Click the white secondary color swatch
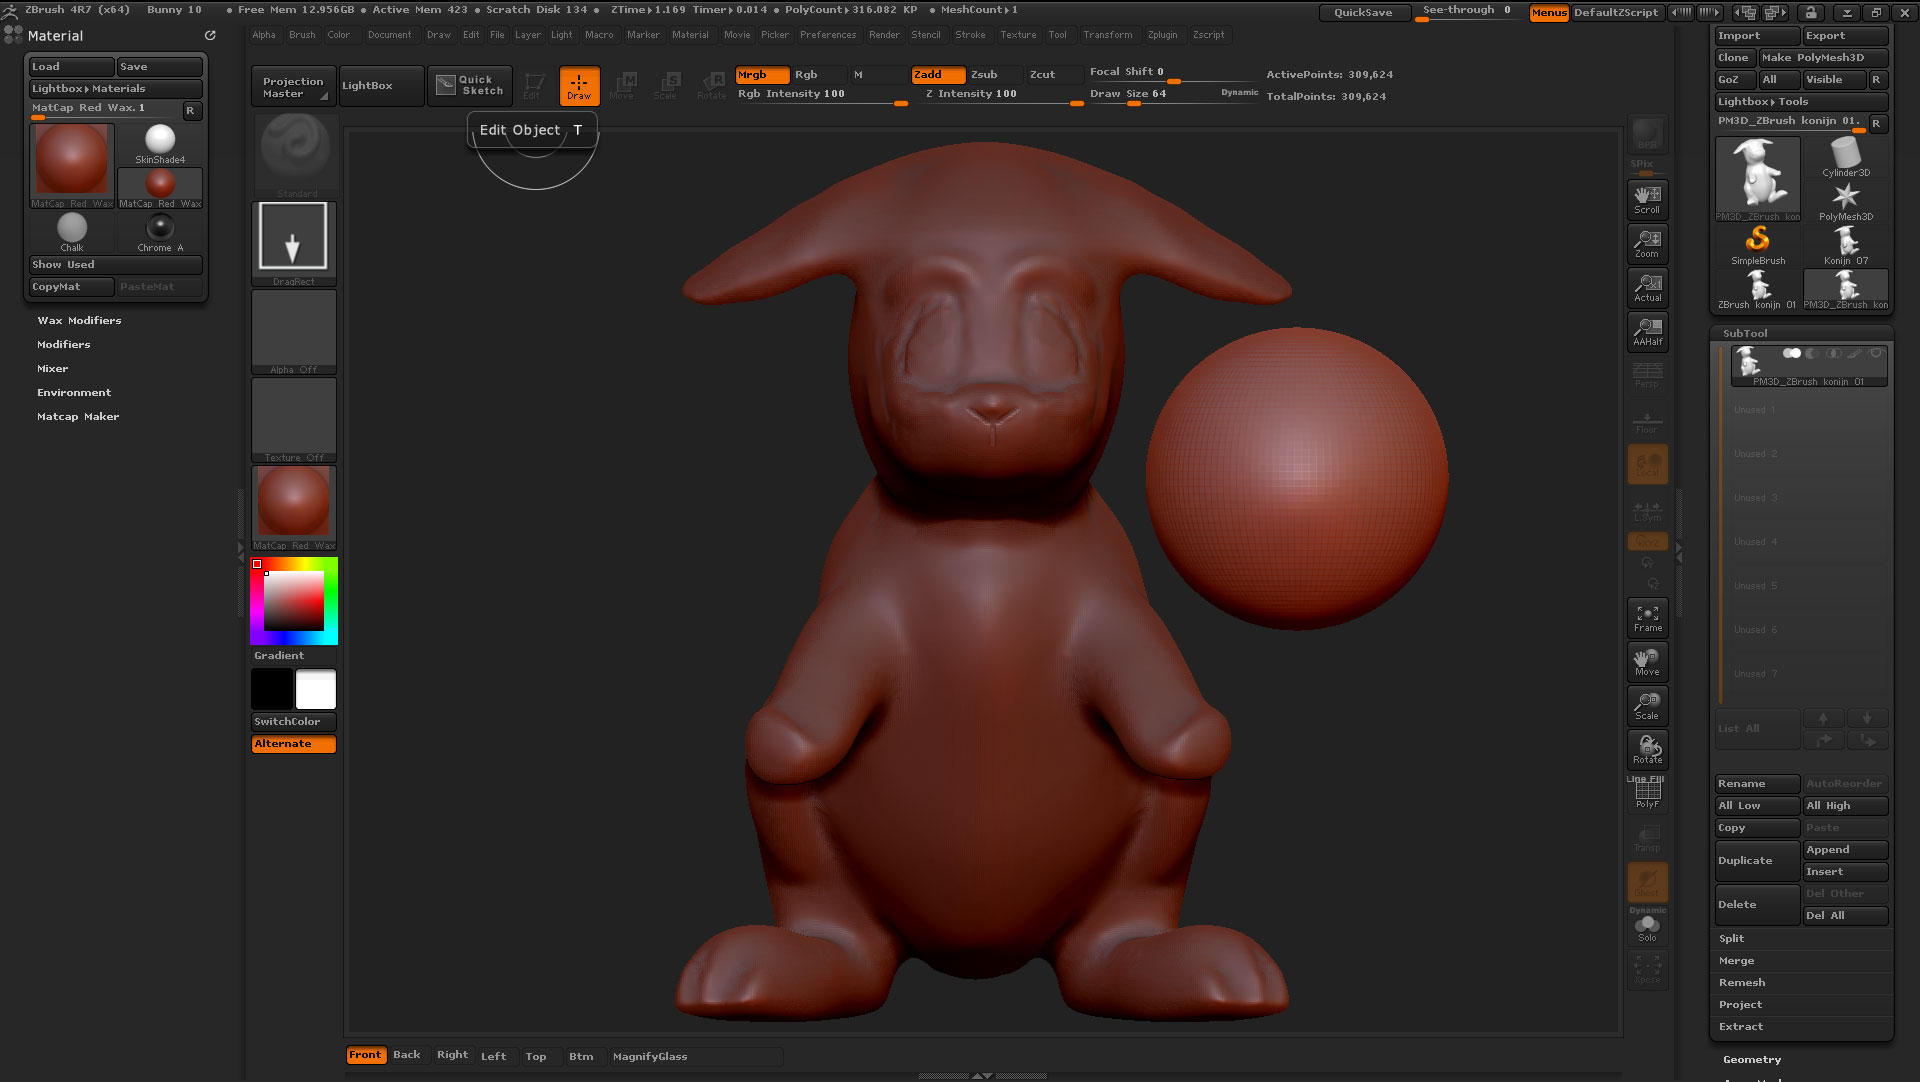 pyautogui.click(x=316, y=690)
